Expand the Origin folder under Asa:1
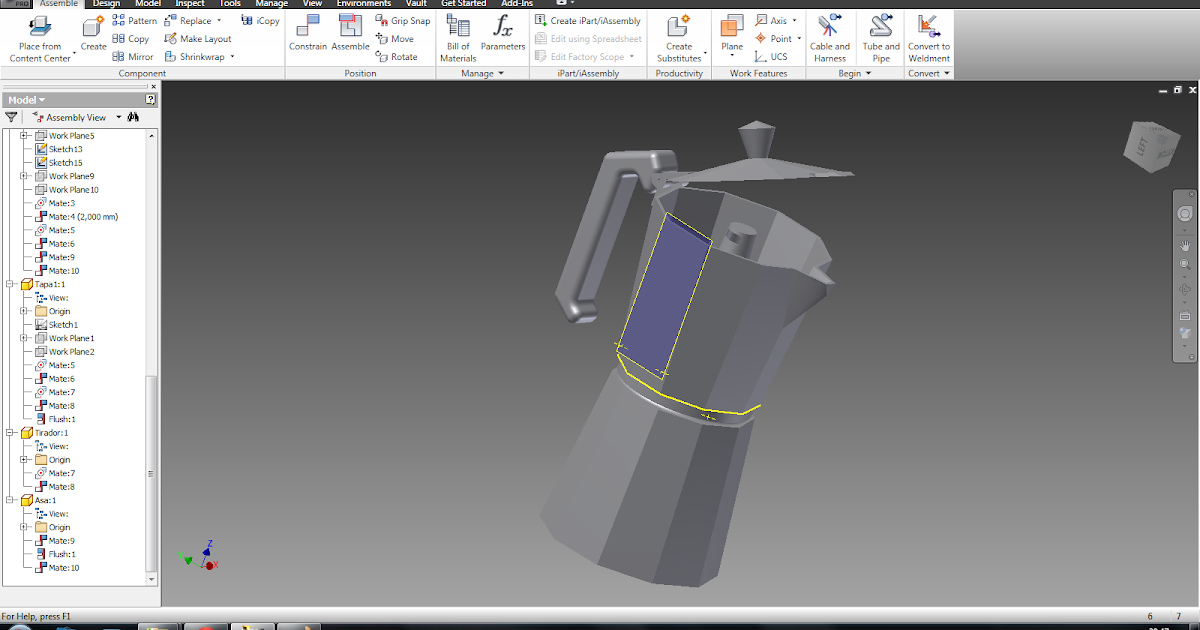The width and height of the screenshot is (1200, 630). pos(25,527)
